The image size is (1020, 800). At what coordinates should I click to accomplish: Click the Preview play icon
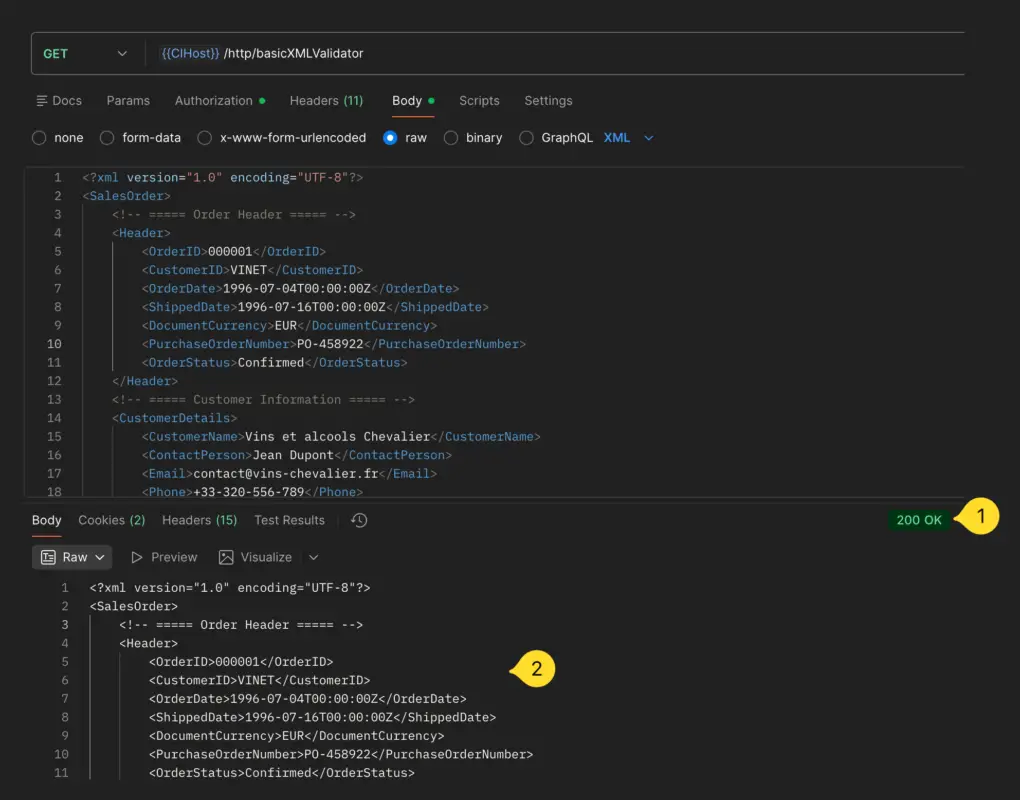137,557
